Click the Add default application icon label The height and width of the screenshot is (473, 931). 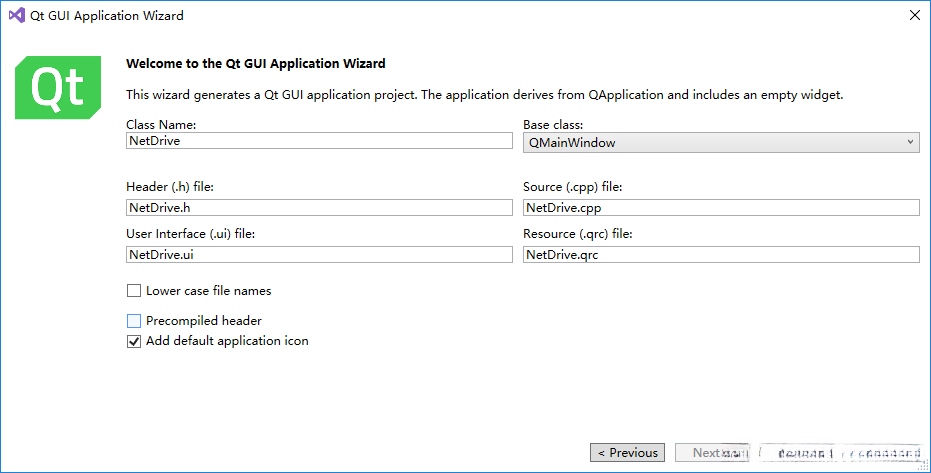227,341
